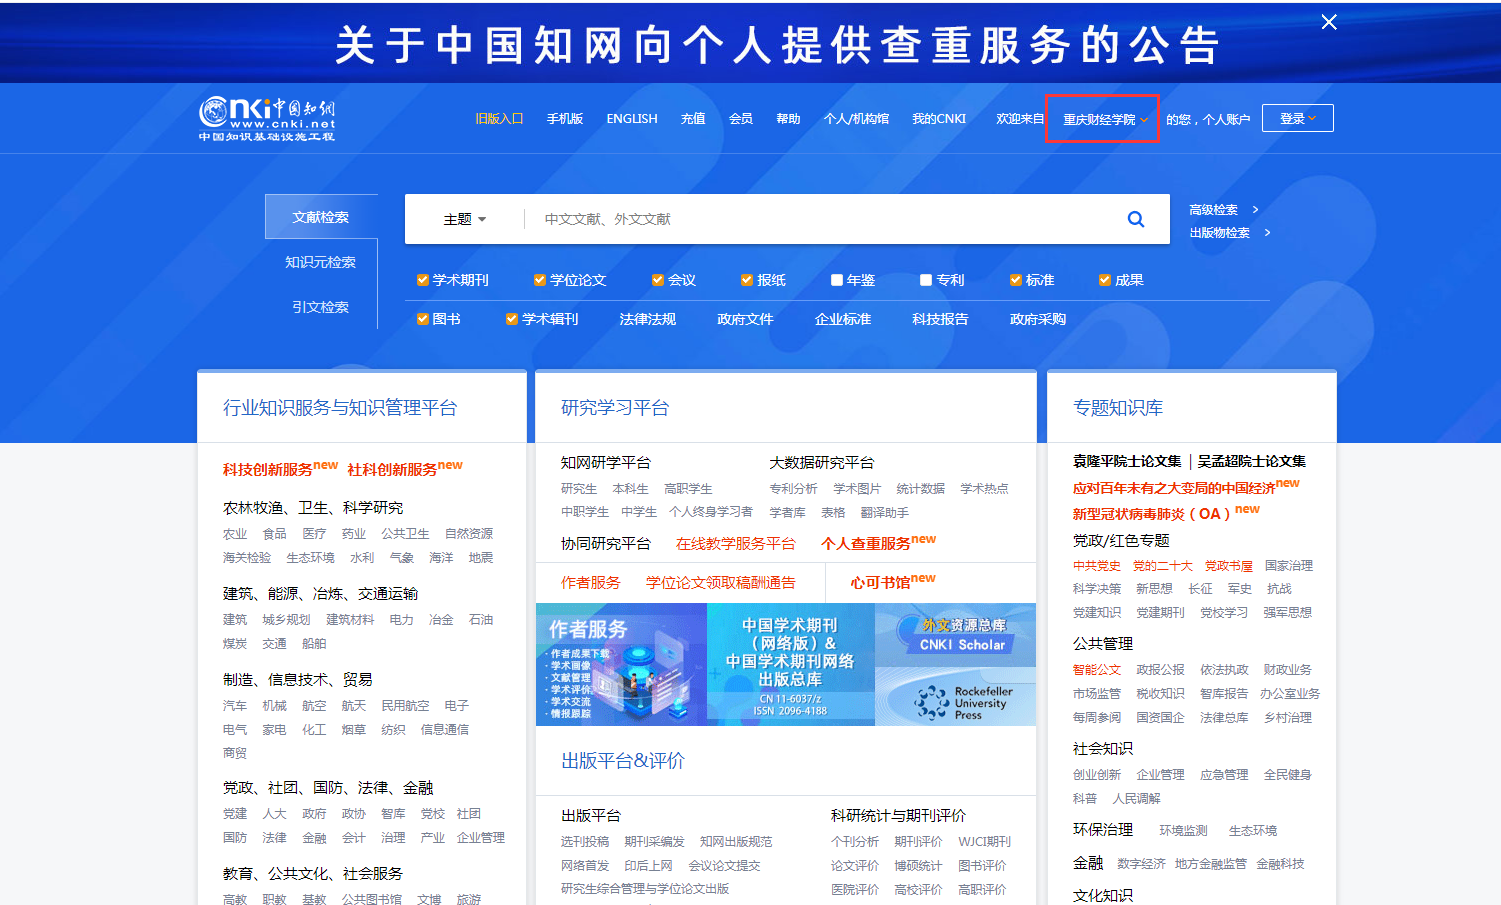1501x905 pixels.
Task: Open the Rockefeller University Press banner
Action: click(955, 696)
